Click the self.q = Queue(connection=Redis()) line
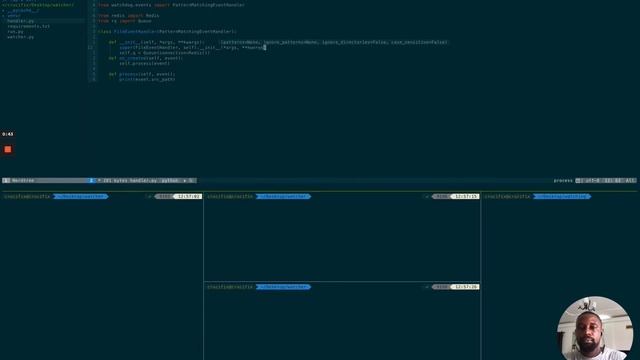640x360 pixels. 164,53
